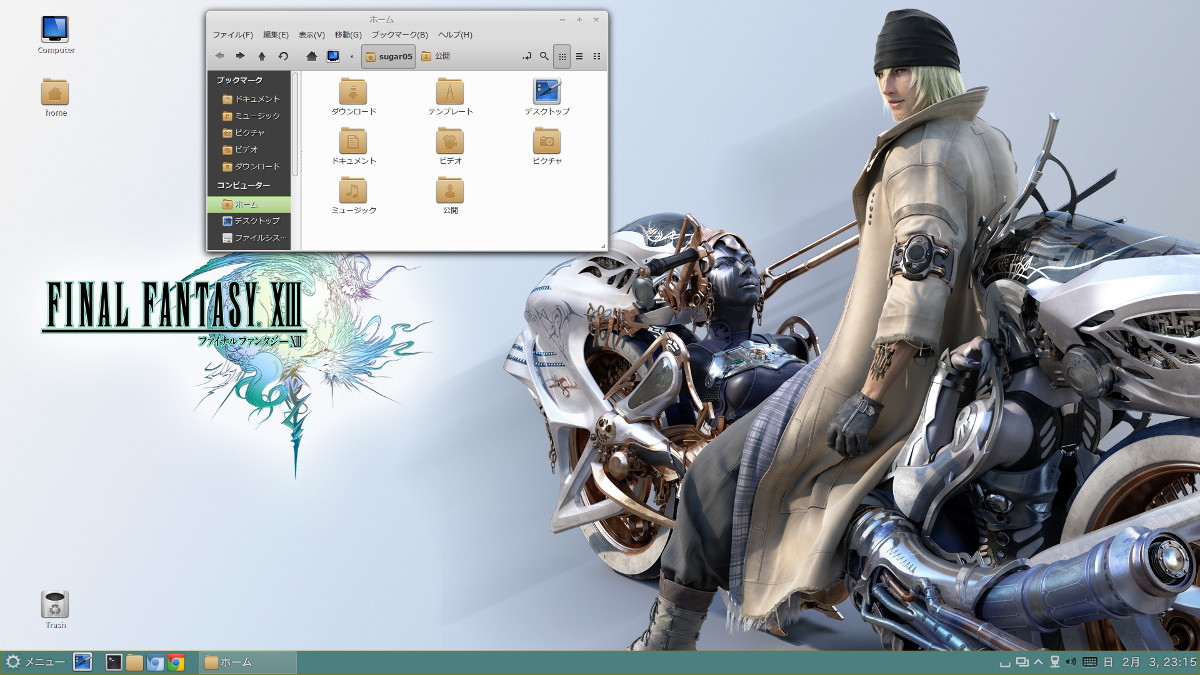1200x675 pixels.
Task: Open the display settings tray icon
Action: click(x=1022, y=662)
